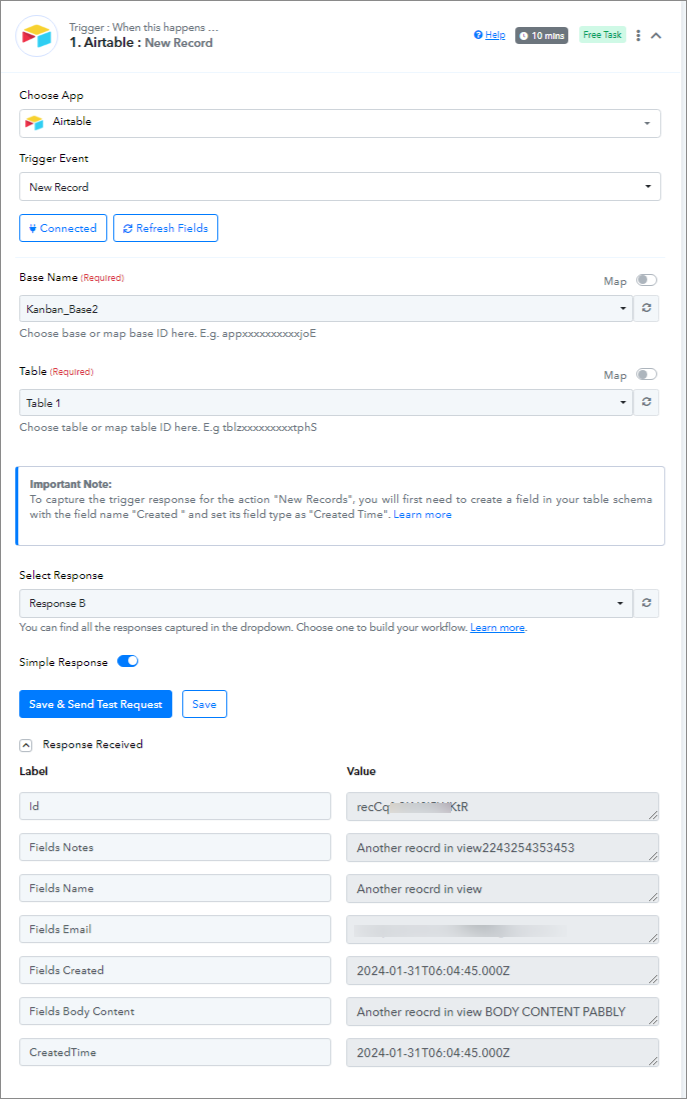This screenshot has width=687, height=1099.
Task: Click the sync icon in Refresh Fields
Action: click(x=128, y=228)
